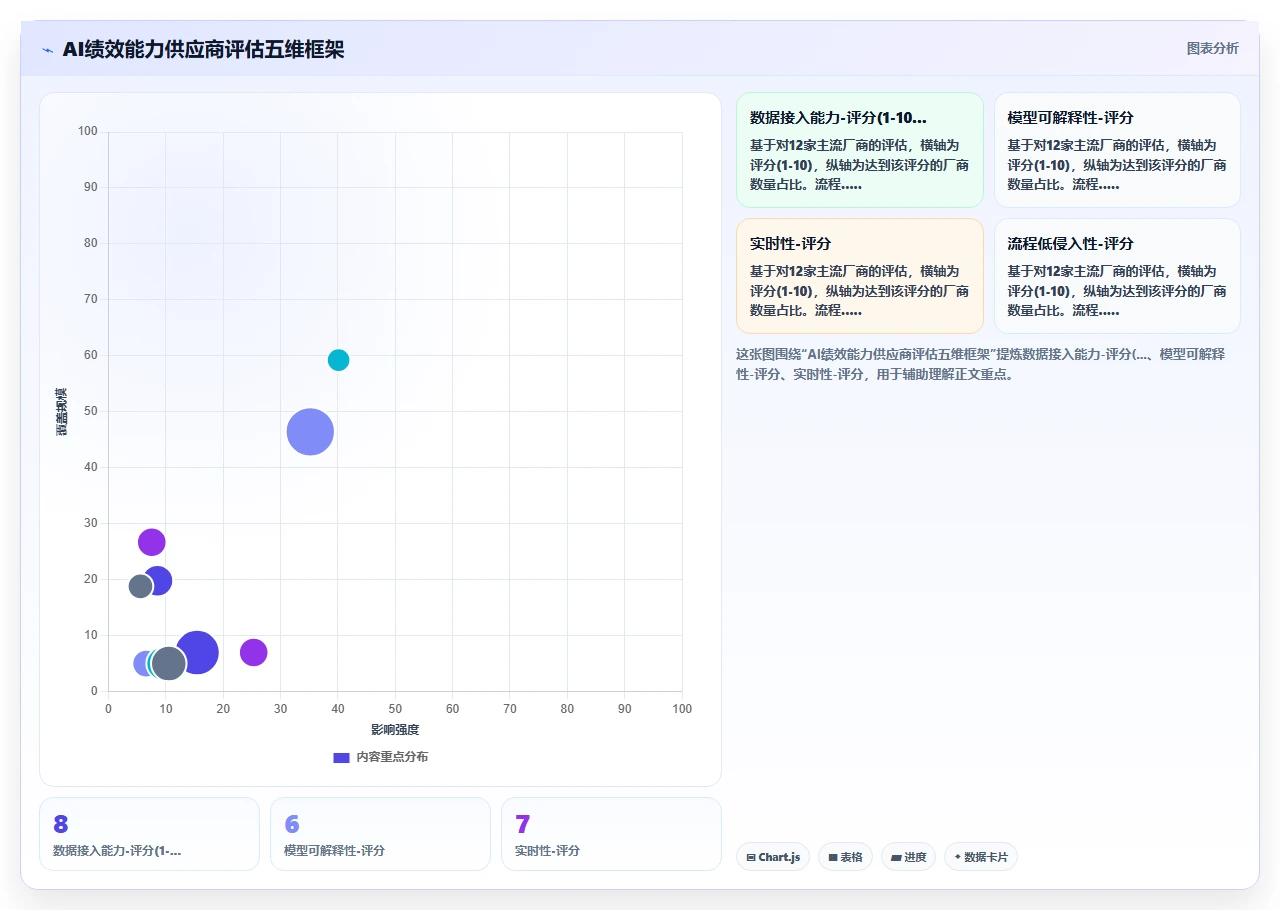Image resolution: width=1280 pixels, height=910 pixels.
Task: Click the 内容重点分布 legend color box
Action: click(x=341, y=757)
